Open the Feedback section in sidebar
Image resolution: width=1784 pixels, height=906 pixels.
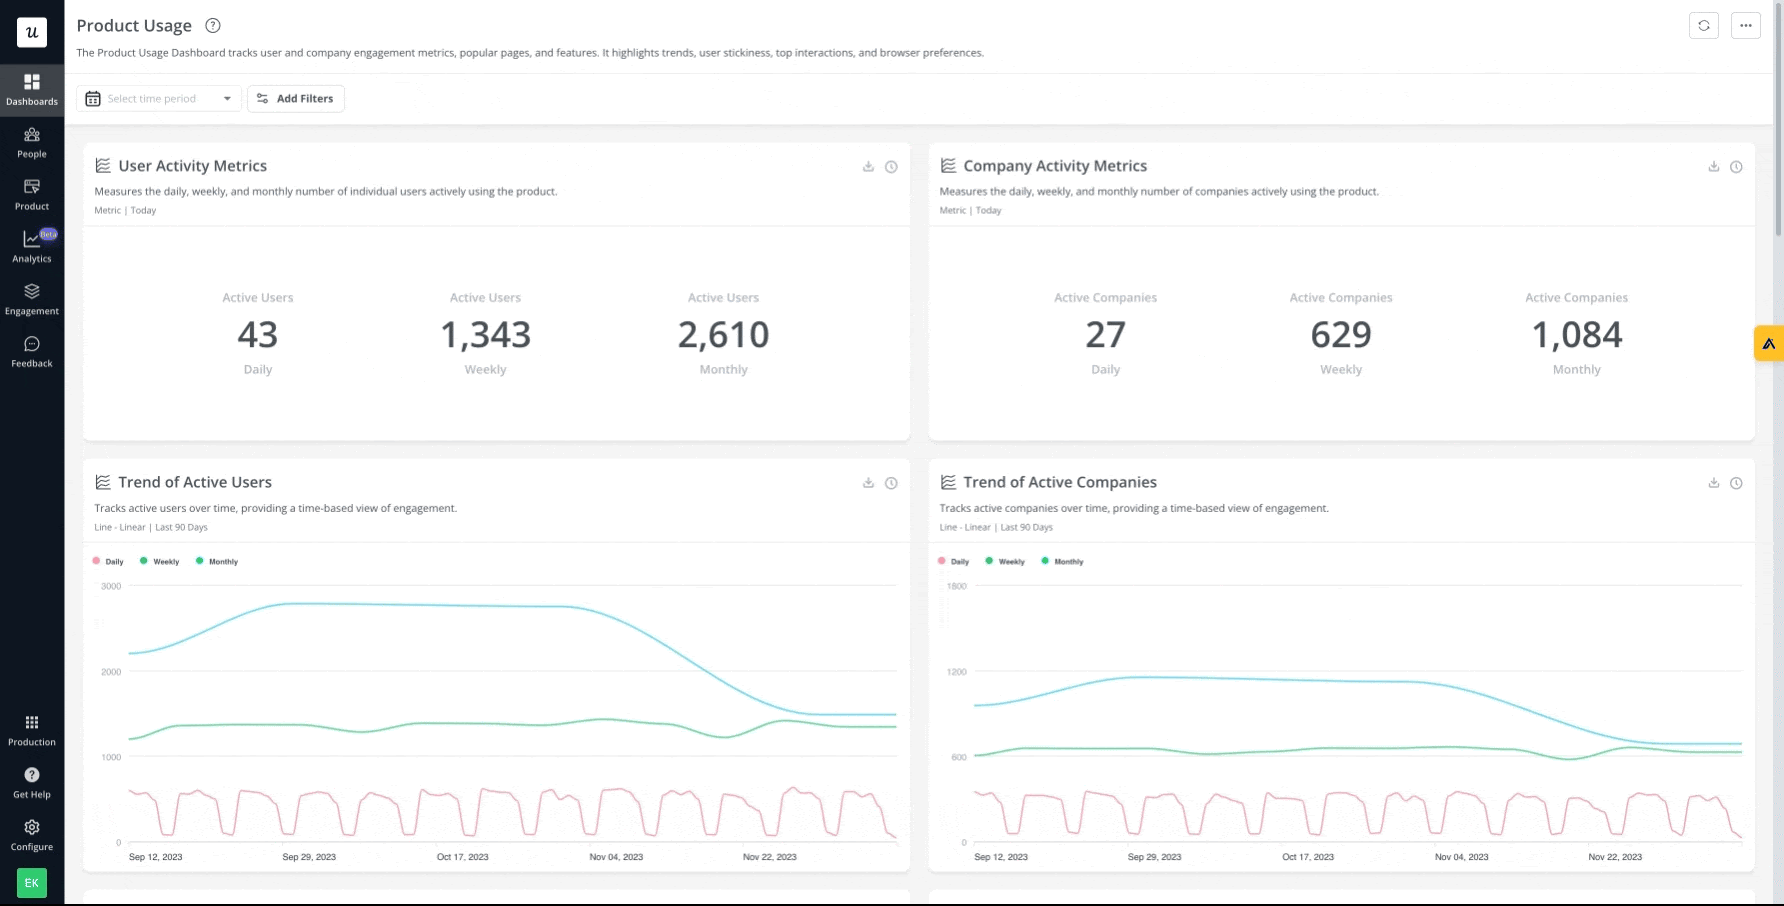tap(32, 350)
